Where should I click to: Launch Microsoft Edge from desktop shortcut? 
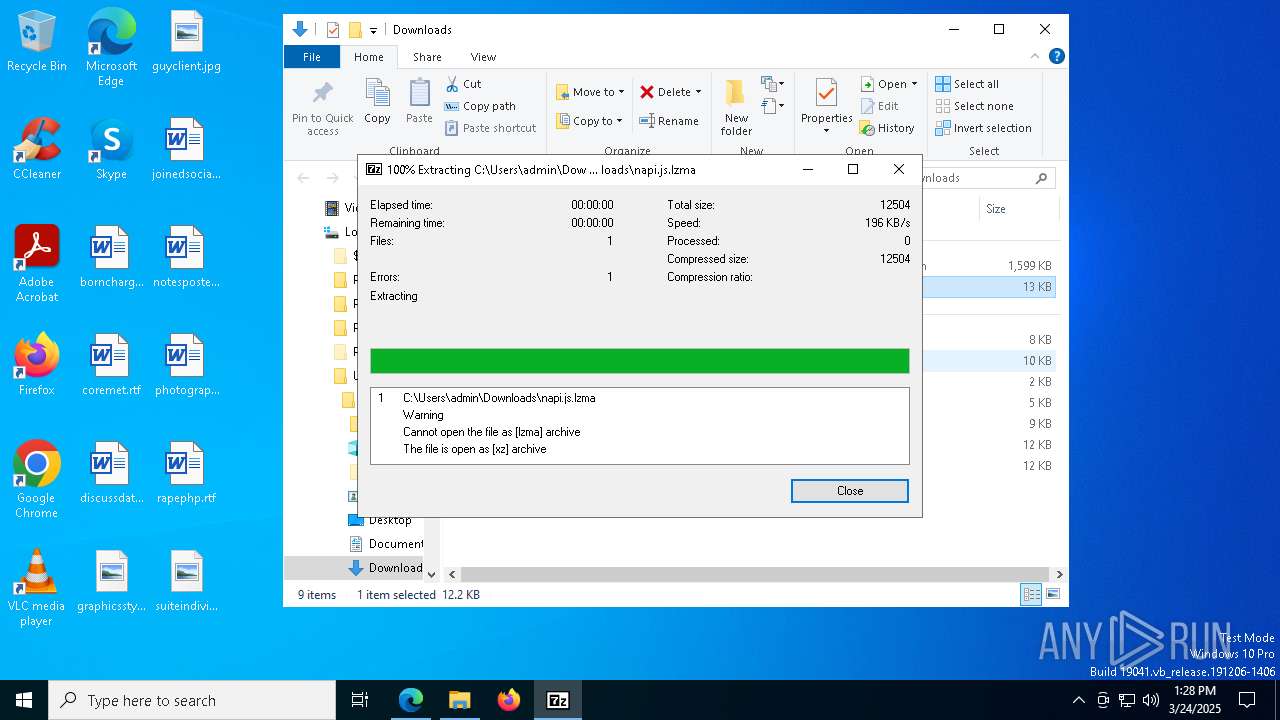tap(111, 48)
